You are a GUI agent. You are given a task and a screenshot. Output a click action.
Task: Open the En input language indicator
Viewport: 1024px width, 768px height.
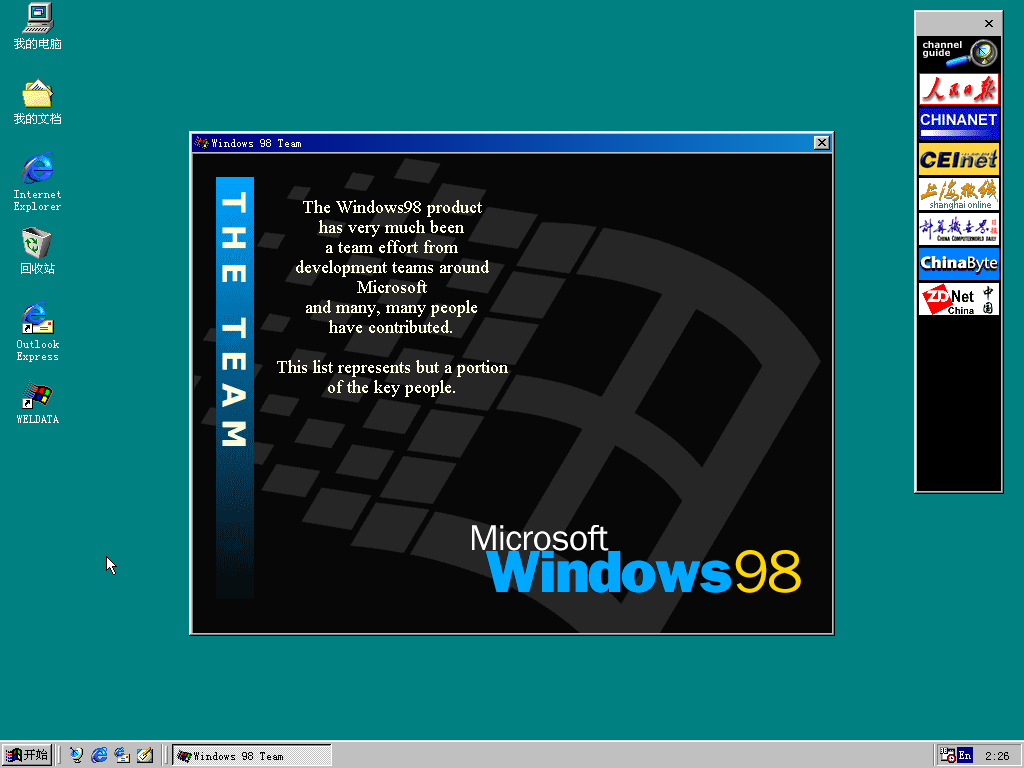(x=965, y=755)
